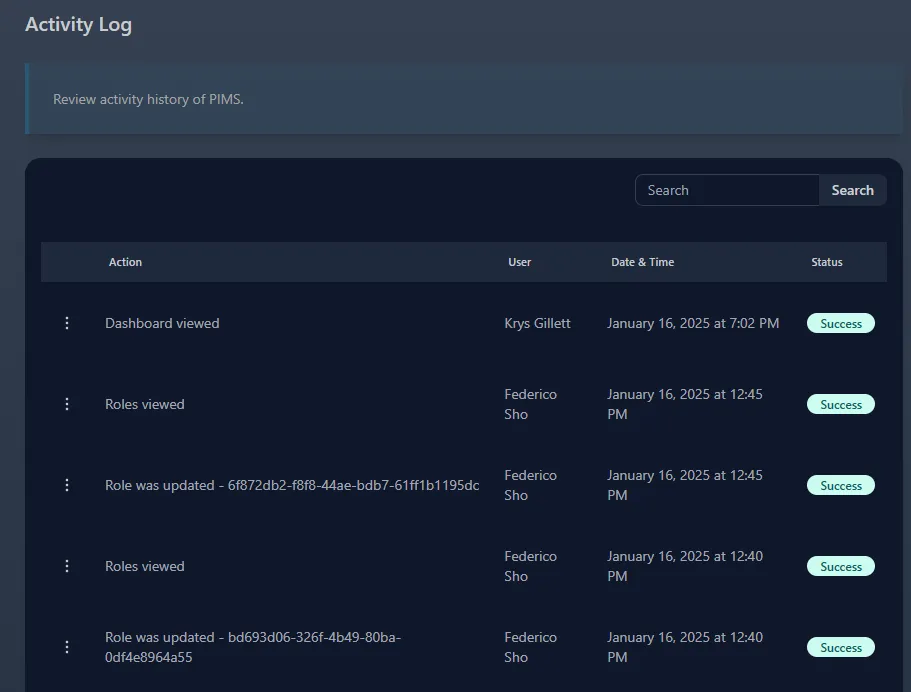Sort by the Action column header

click(x=125, y=262)
